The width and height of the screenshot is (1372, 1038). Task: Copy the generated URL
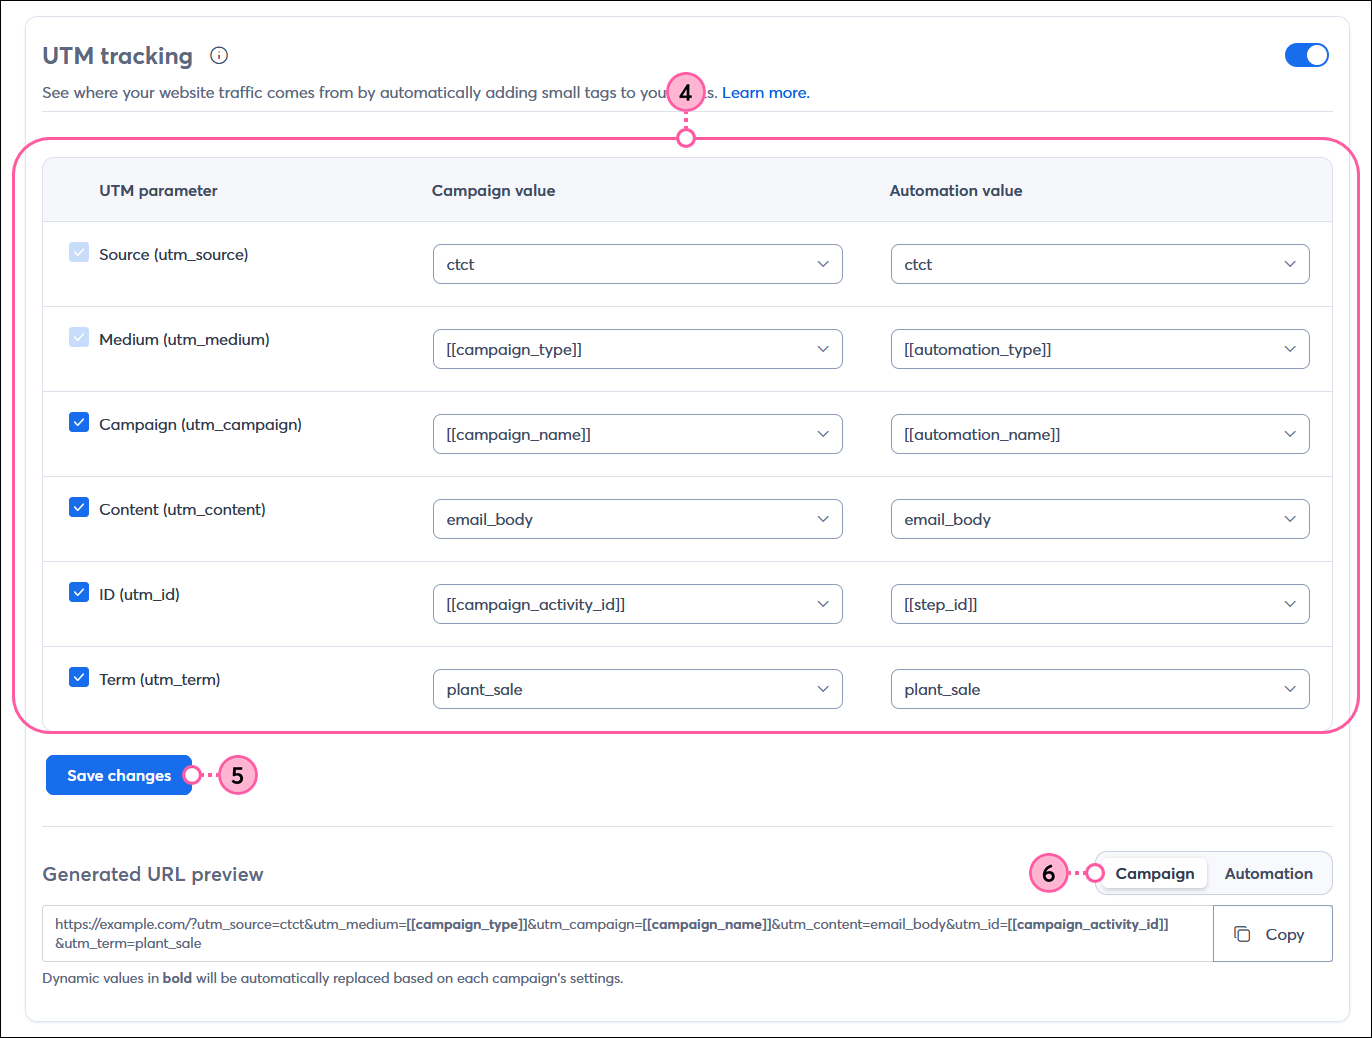coord(1272,934)
